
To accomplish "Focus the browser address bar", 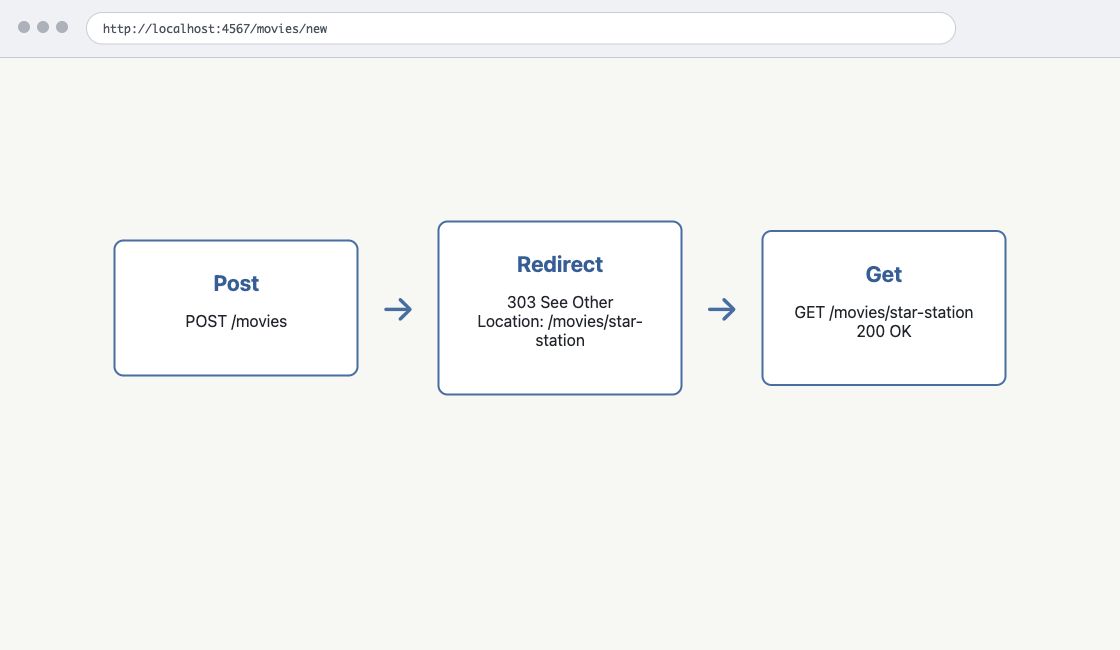I will tap(521, 29).
